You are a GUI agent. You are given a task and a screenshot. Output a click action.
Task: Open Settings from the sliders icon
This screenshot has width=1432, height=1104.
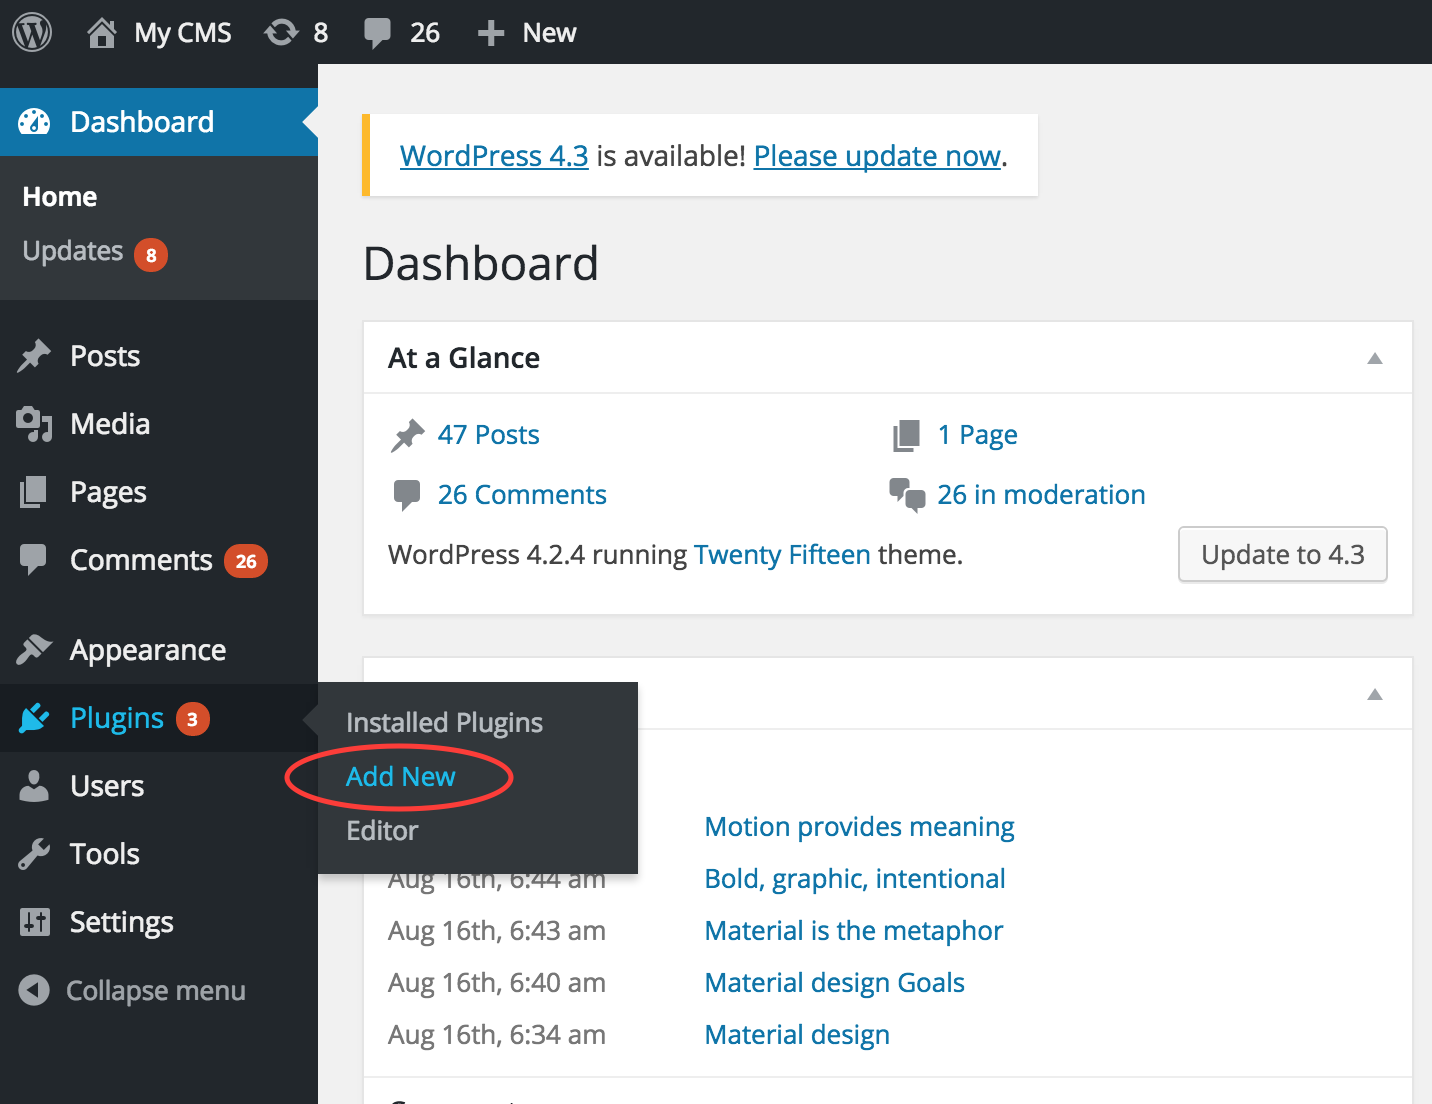34,922
